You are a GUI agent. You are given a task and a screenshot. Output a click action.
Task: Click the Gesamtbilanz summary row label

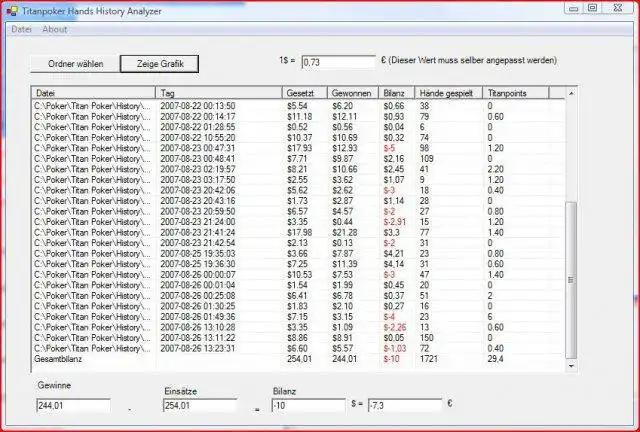coord(58,359)
